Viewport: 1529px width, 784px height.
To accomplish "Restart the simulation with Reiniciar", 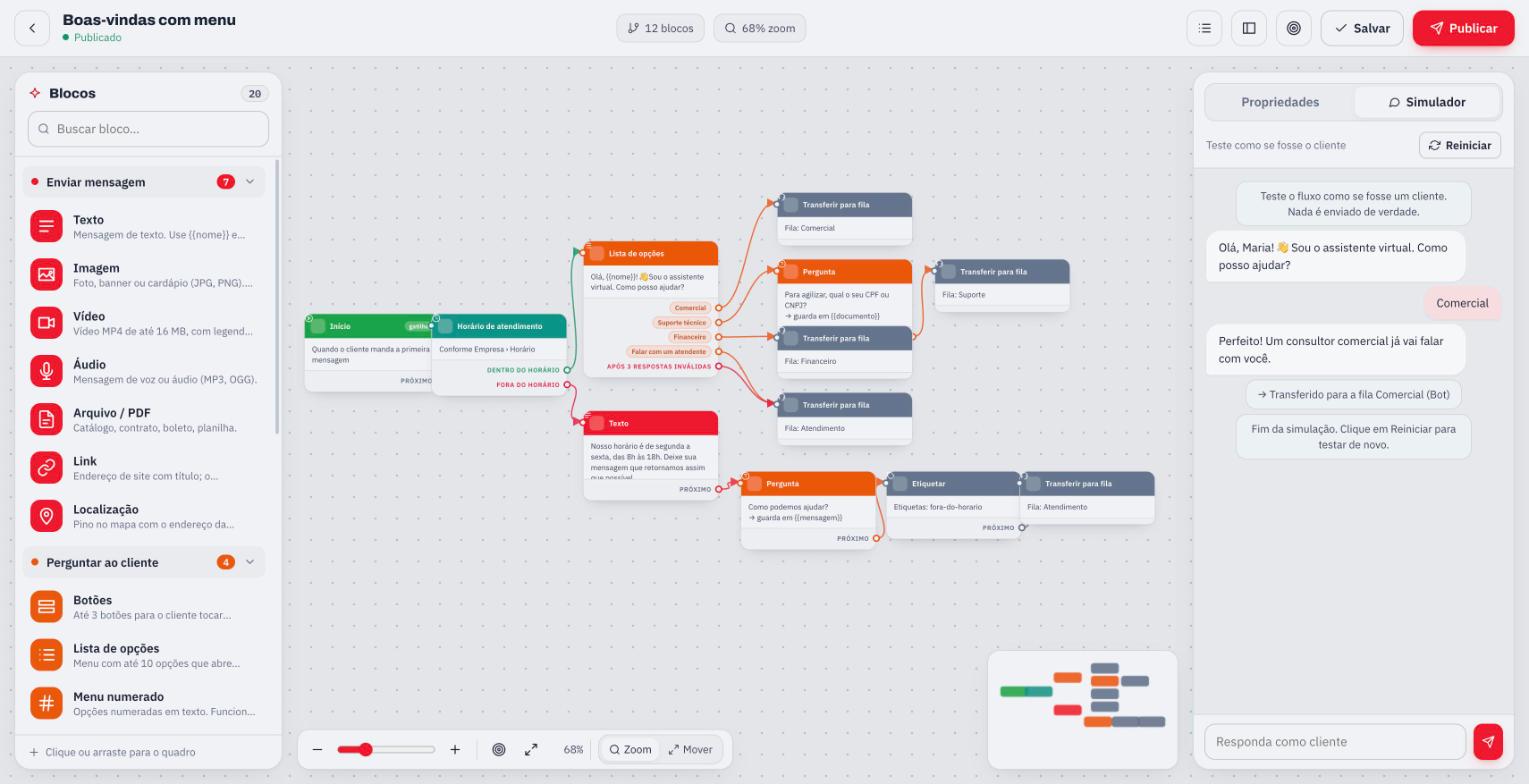I will coord(1460,145).
